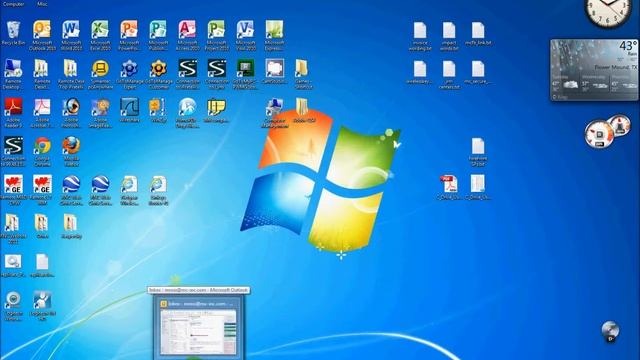
Task: Open the Misc toolbar at the top
Action: coord(42,4)
